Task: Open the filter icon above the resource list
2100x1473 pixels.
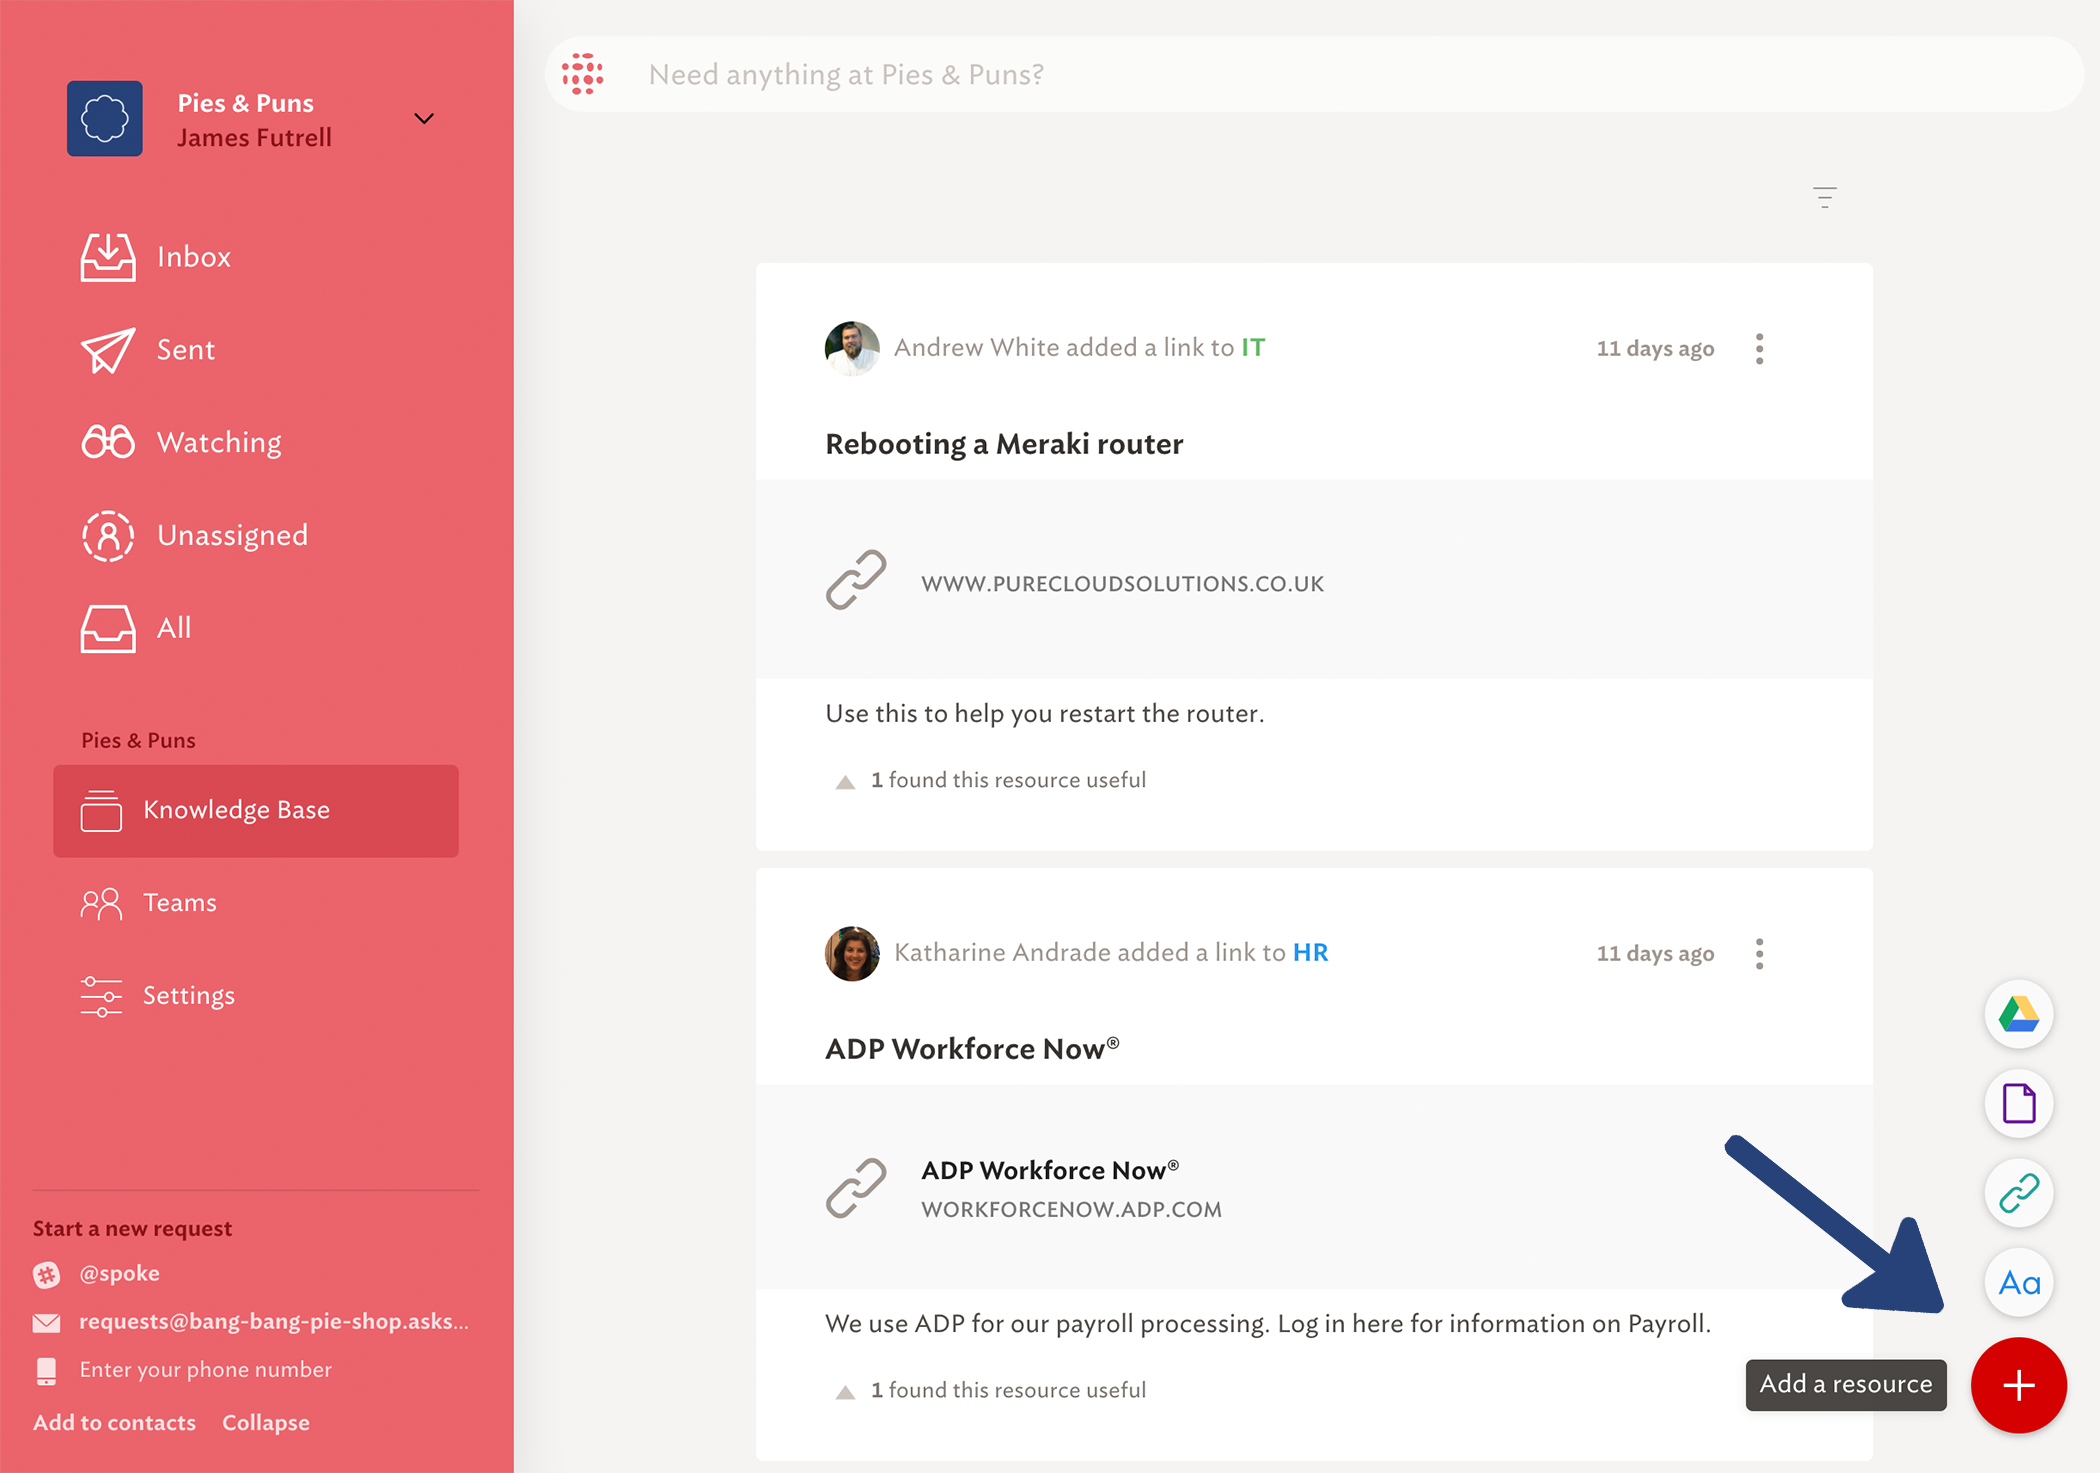Action: 1825,197
